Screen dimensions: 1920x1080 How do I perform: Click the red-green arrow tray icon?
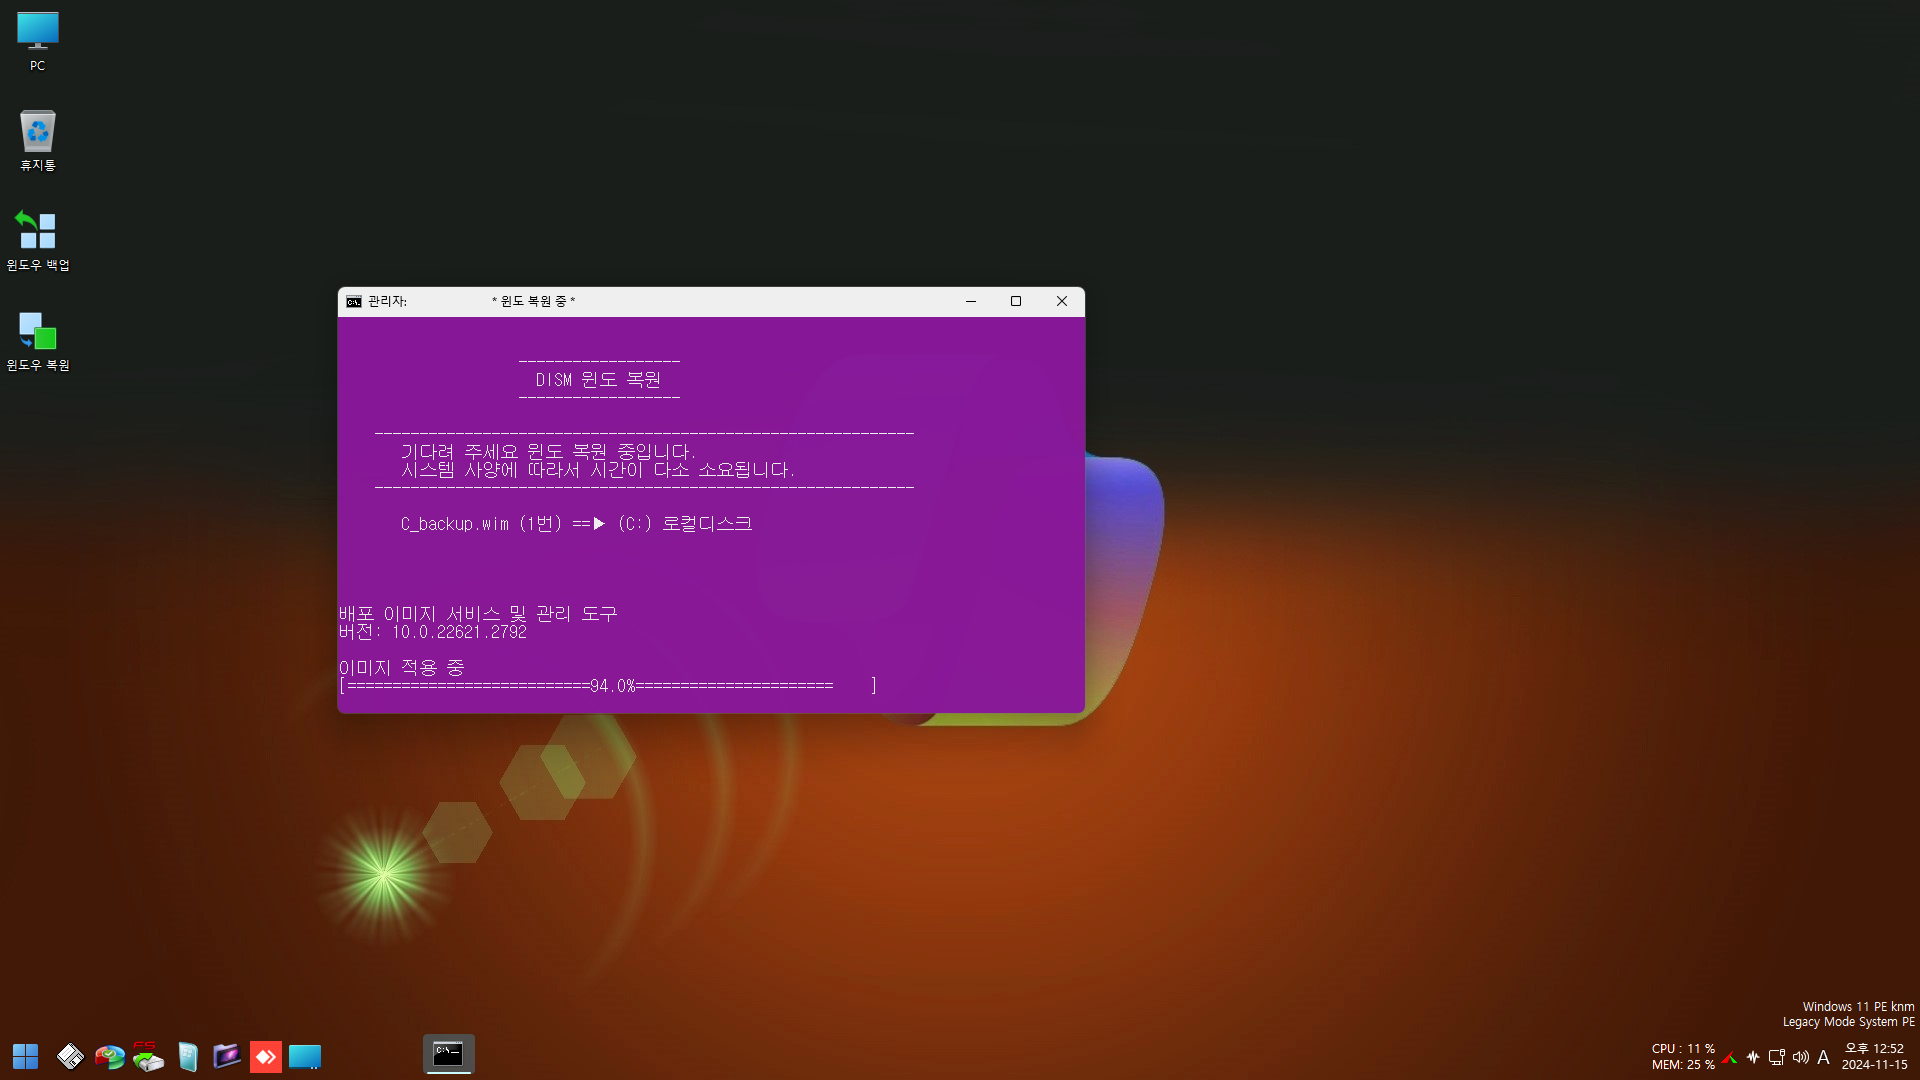[1730, 1057]
